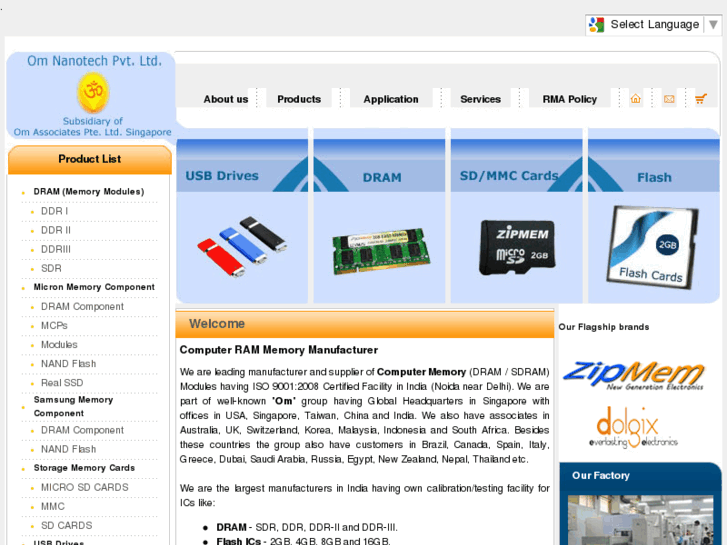Click the 2GB Flash Cards image
This screenshot has width=727, height=545.
click(x=652, y=247)
